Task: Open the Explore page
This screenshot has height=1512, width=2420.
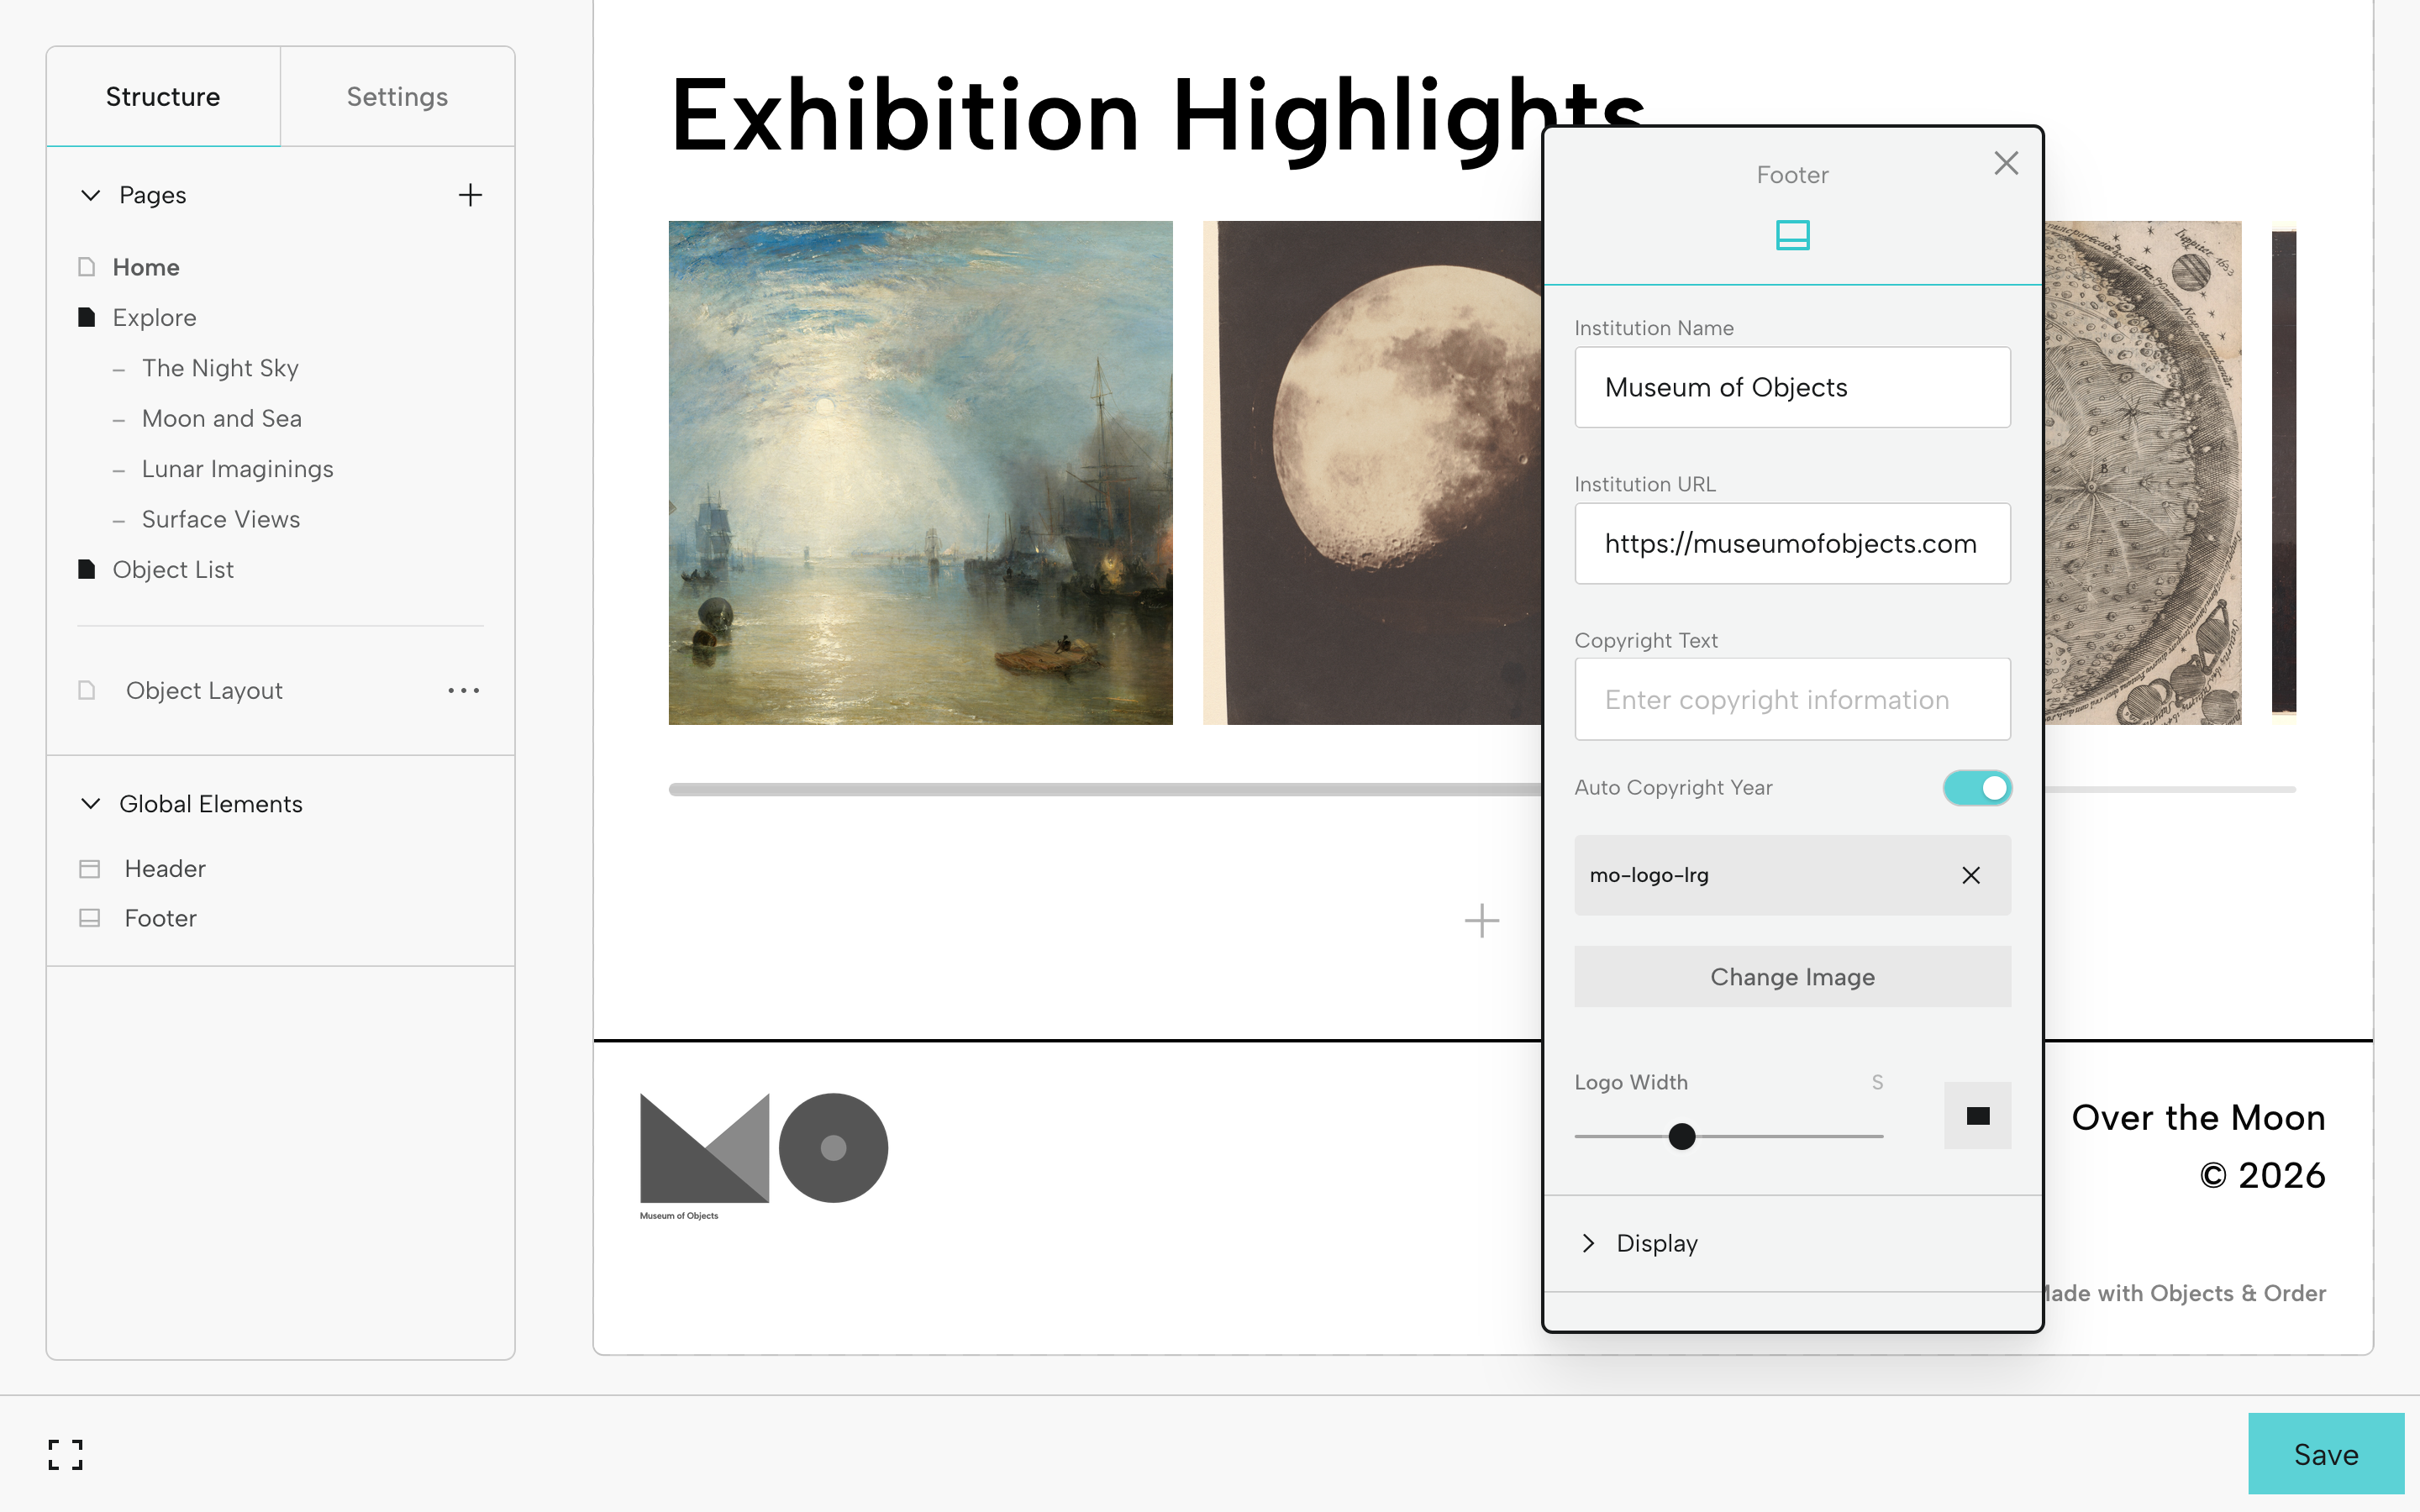Action: (154, 317)
